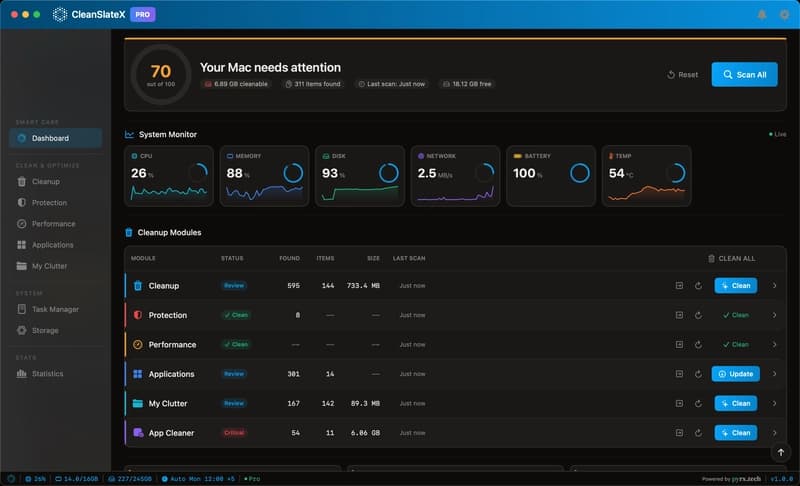Image resolution: width=800 pixels, height=486 pixels.
Task: Click Clean button in Cleanup row
Action: click(736, 286)
